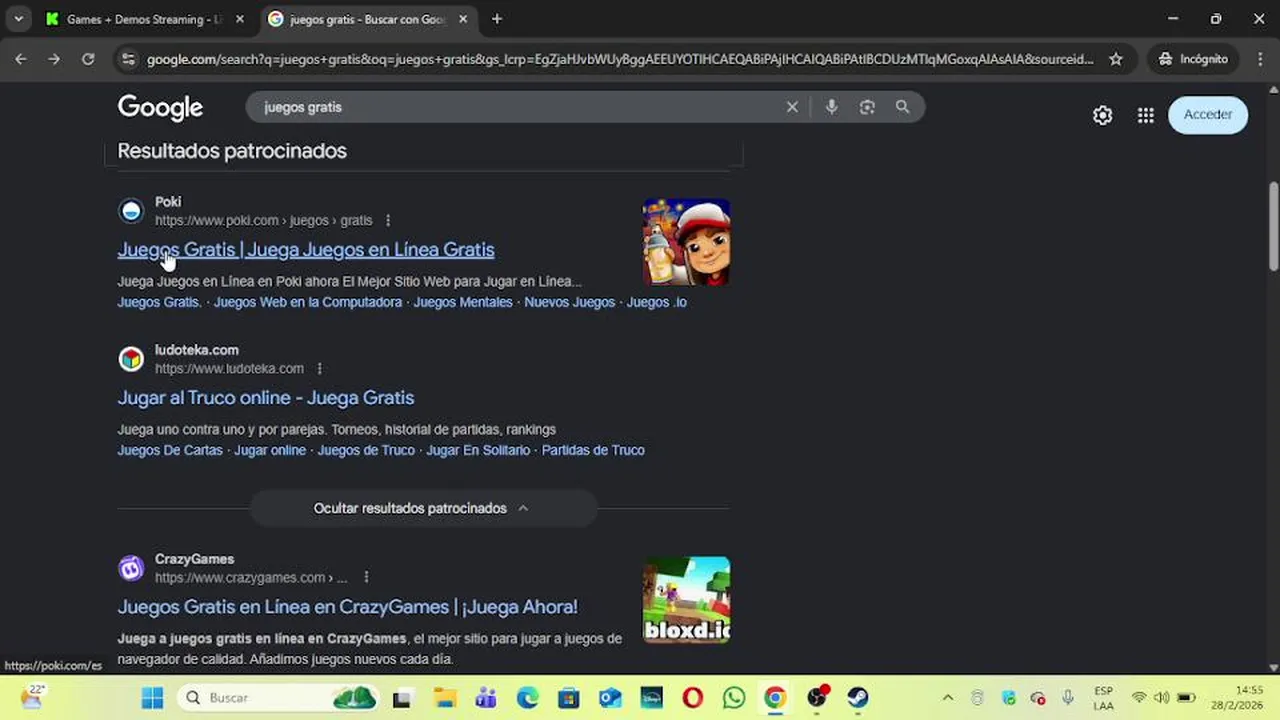Click ESP LAA language indicator
The width and height of the screenshot is (1280, 720).
point(1104,698)
